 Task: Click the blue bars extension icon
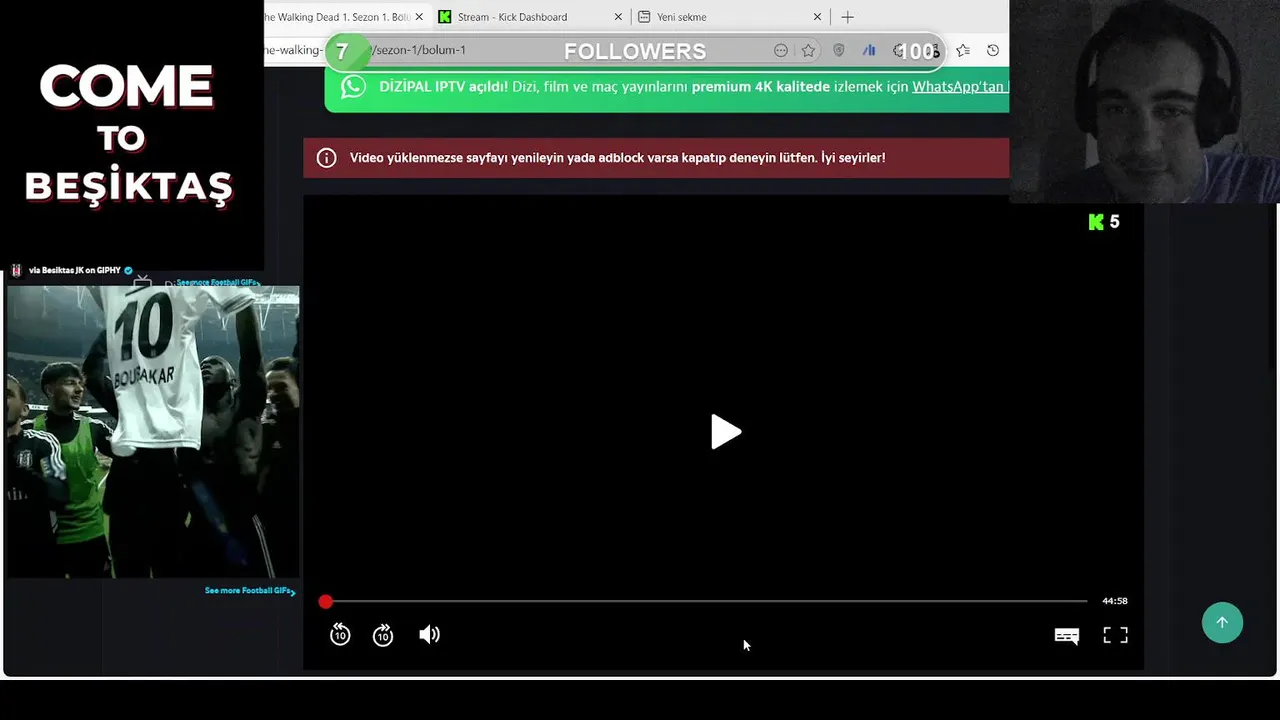869,50
